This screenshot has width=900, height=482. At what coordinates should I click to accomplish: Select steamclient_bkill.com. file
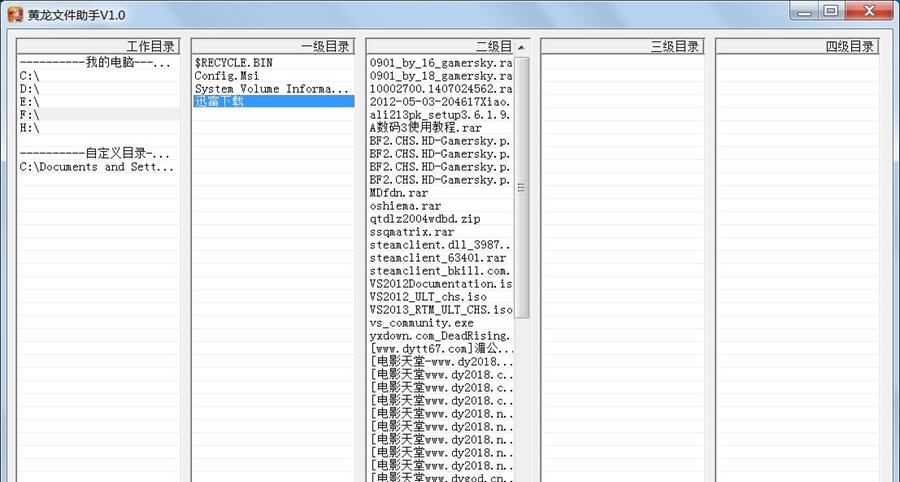click(440, 271)
